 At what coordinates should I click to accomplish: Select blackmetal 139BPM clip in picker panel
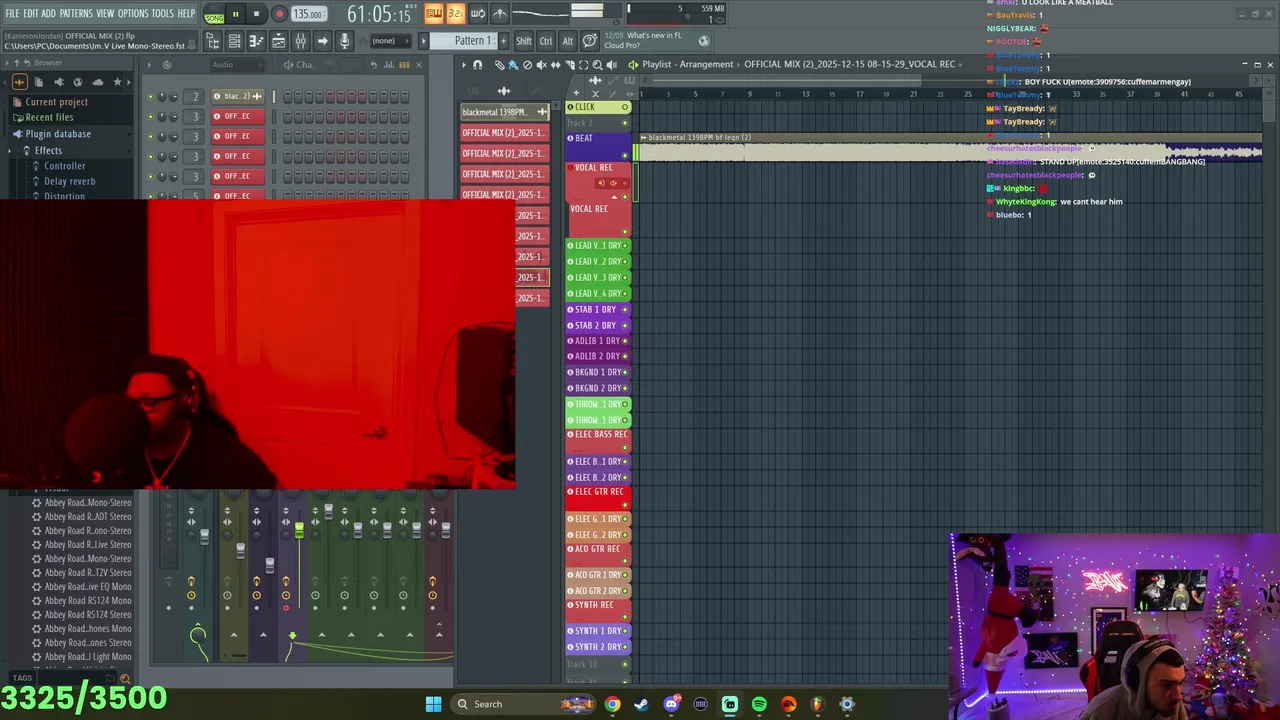[504, 112]
